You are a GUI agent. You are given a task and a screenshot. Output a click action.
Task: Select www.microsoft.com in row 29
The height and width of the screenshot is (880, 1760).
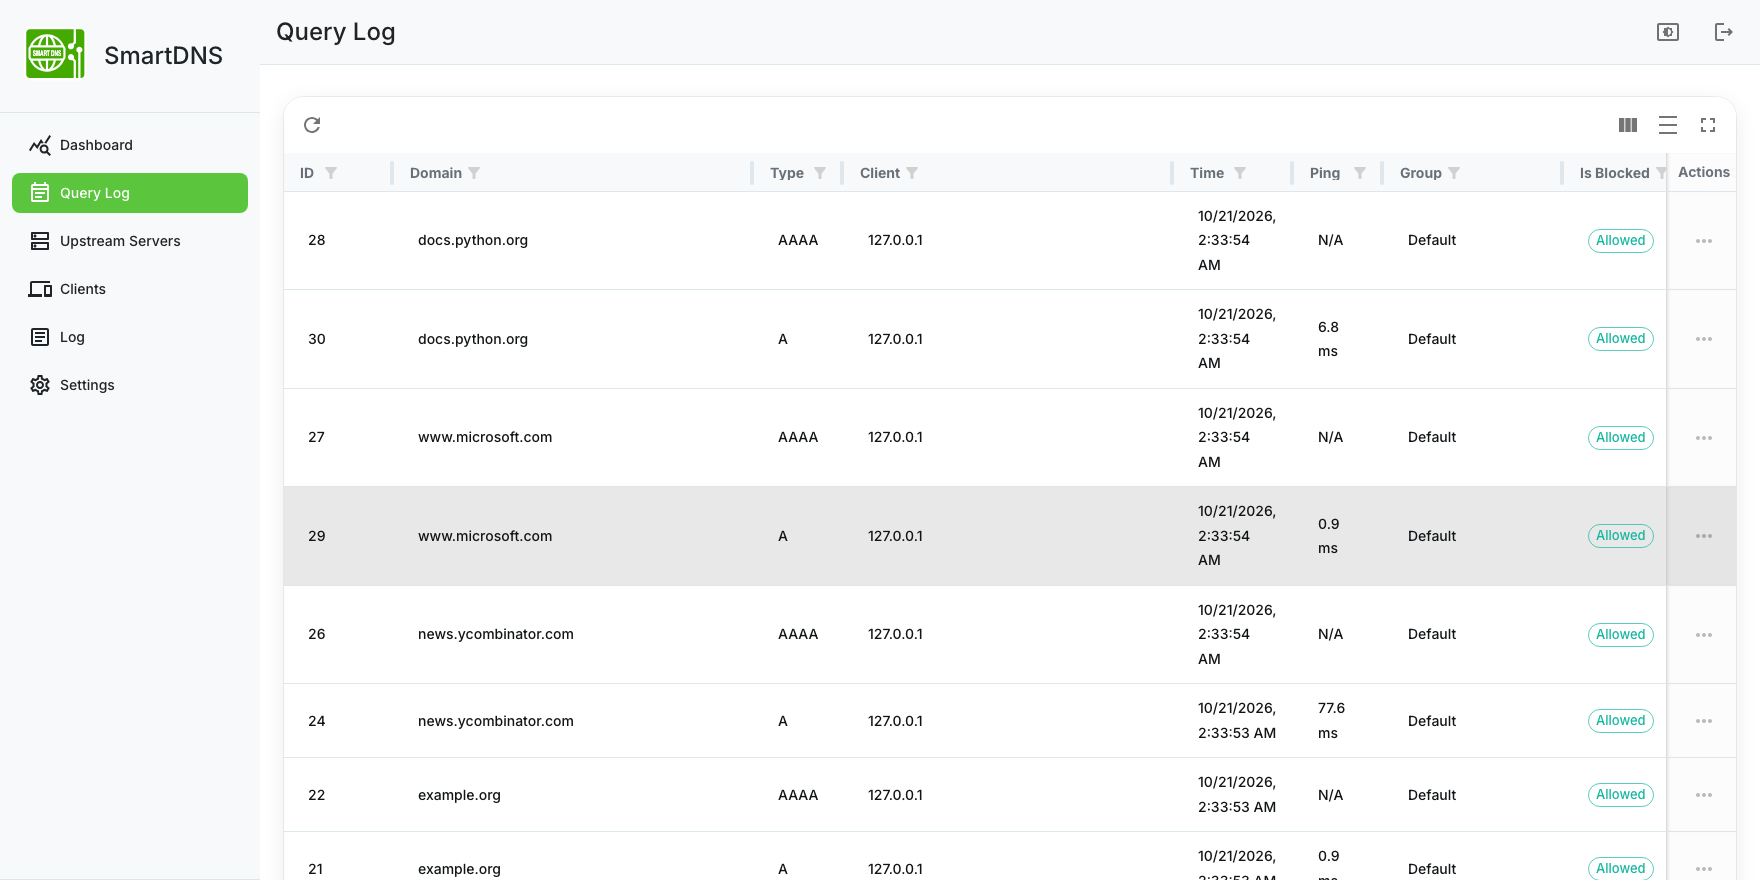[485, 536]
